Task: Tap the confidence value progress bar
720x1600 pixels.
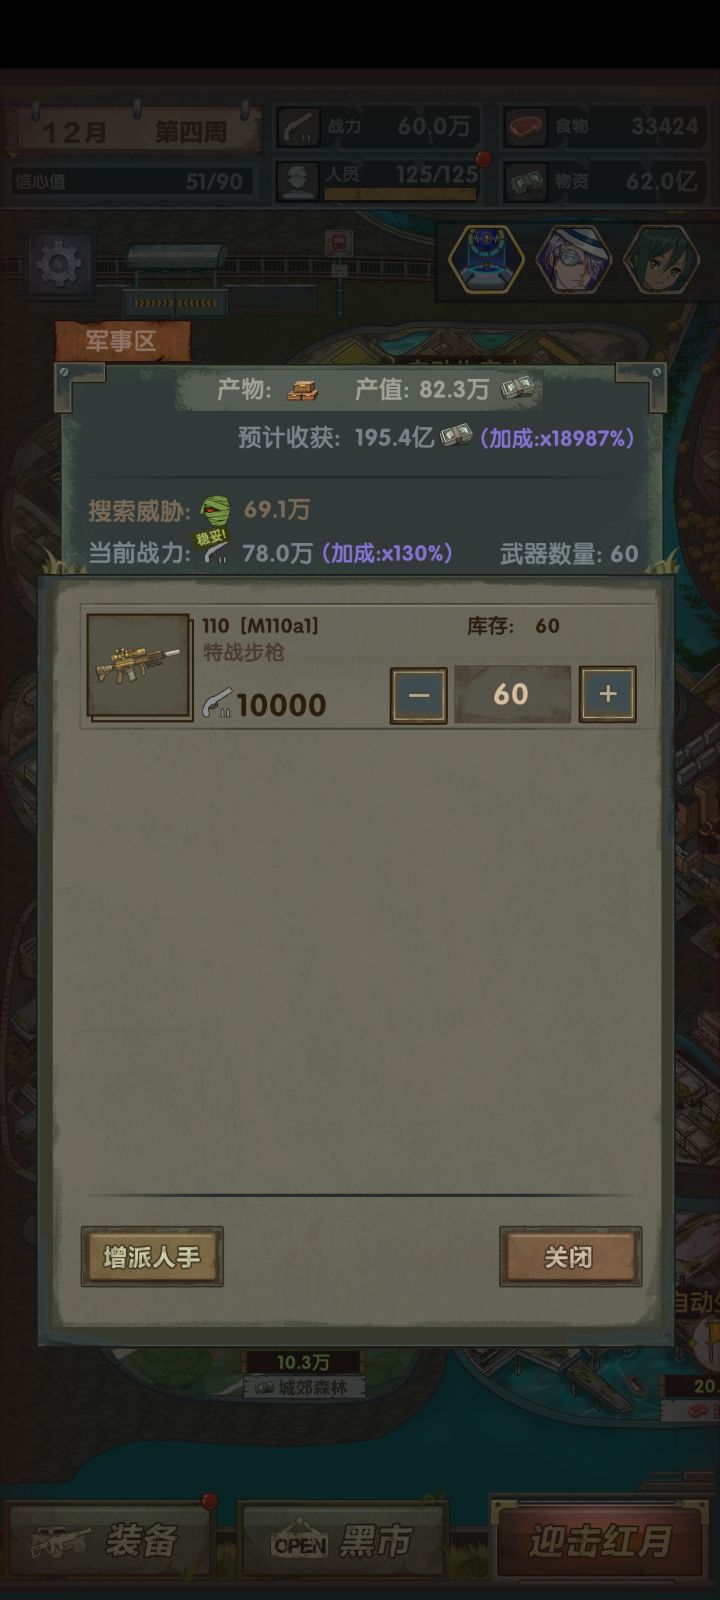Action: 129,182
